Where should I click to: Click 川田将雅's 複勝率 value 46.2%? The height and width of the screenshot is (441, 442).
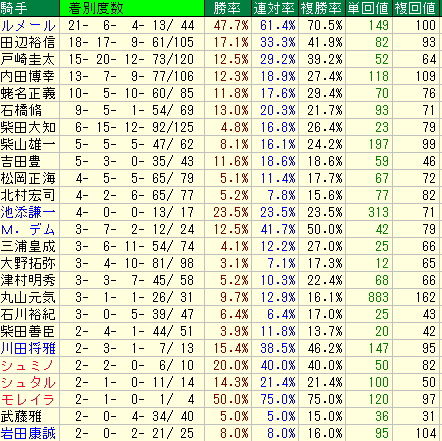(x=325, y=349)
